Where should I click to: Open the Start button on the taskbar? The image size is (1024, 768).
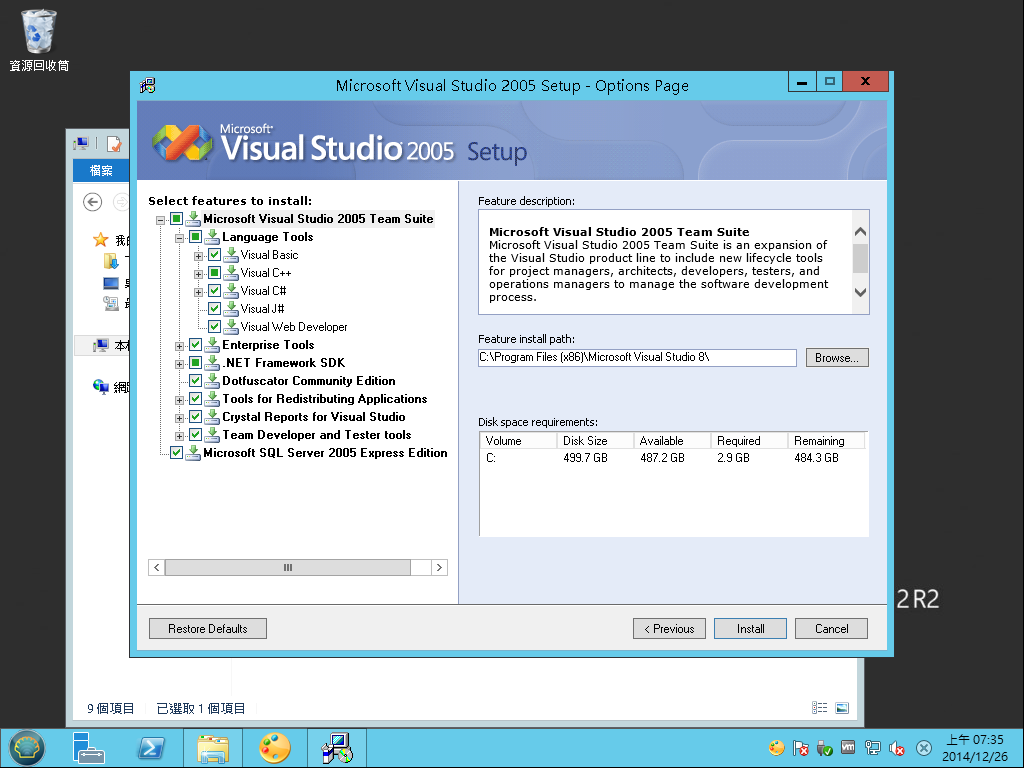[26, 748]
